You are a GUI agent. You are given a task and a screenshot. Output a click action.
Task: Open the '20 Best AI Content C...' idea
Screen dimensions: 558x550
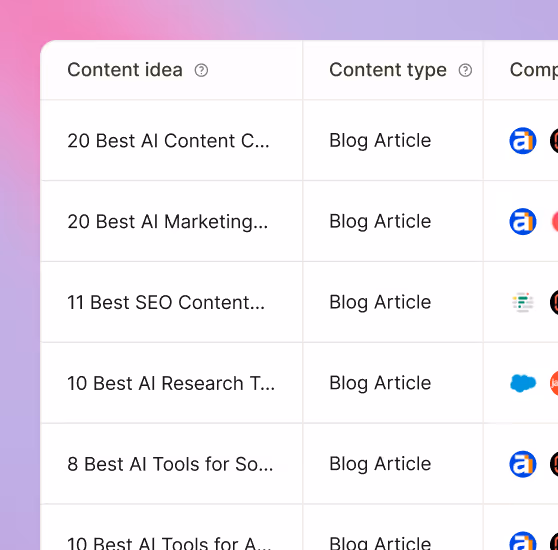(x=168, y=141)
